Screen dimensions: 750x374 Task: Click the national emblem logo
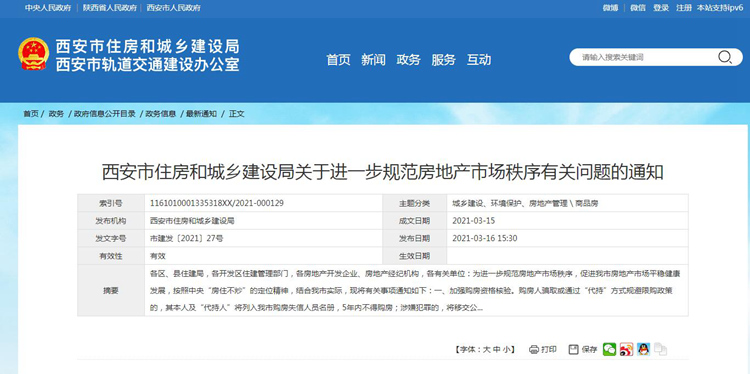click(33, 54)
